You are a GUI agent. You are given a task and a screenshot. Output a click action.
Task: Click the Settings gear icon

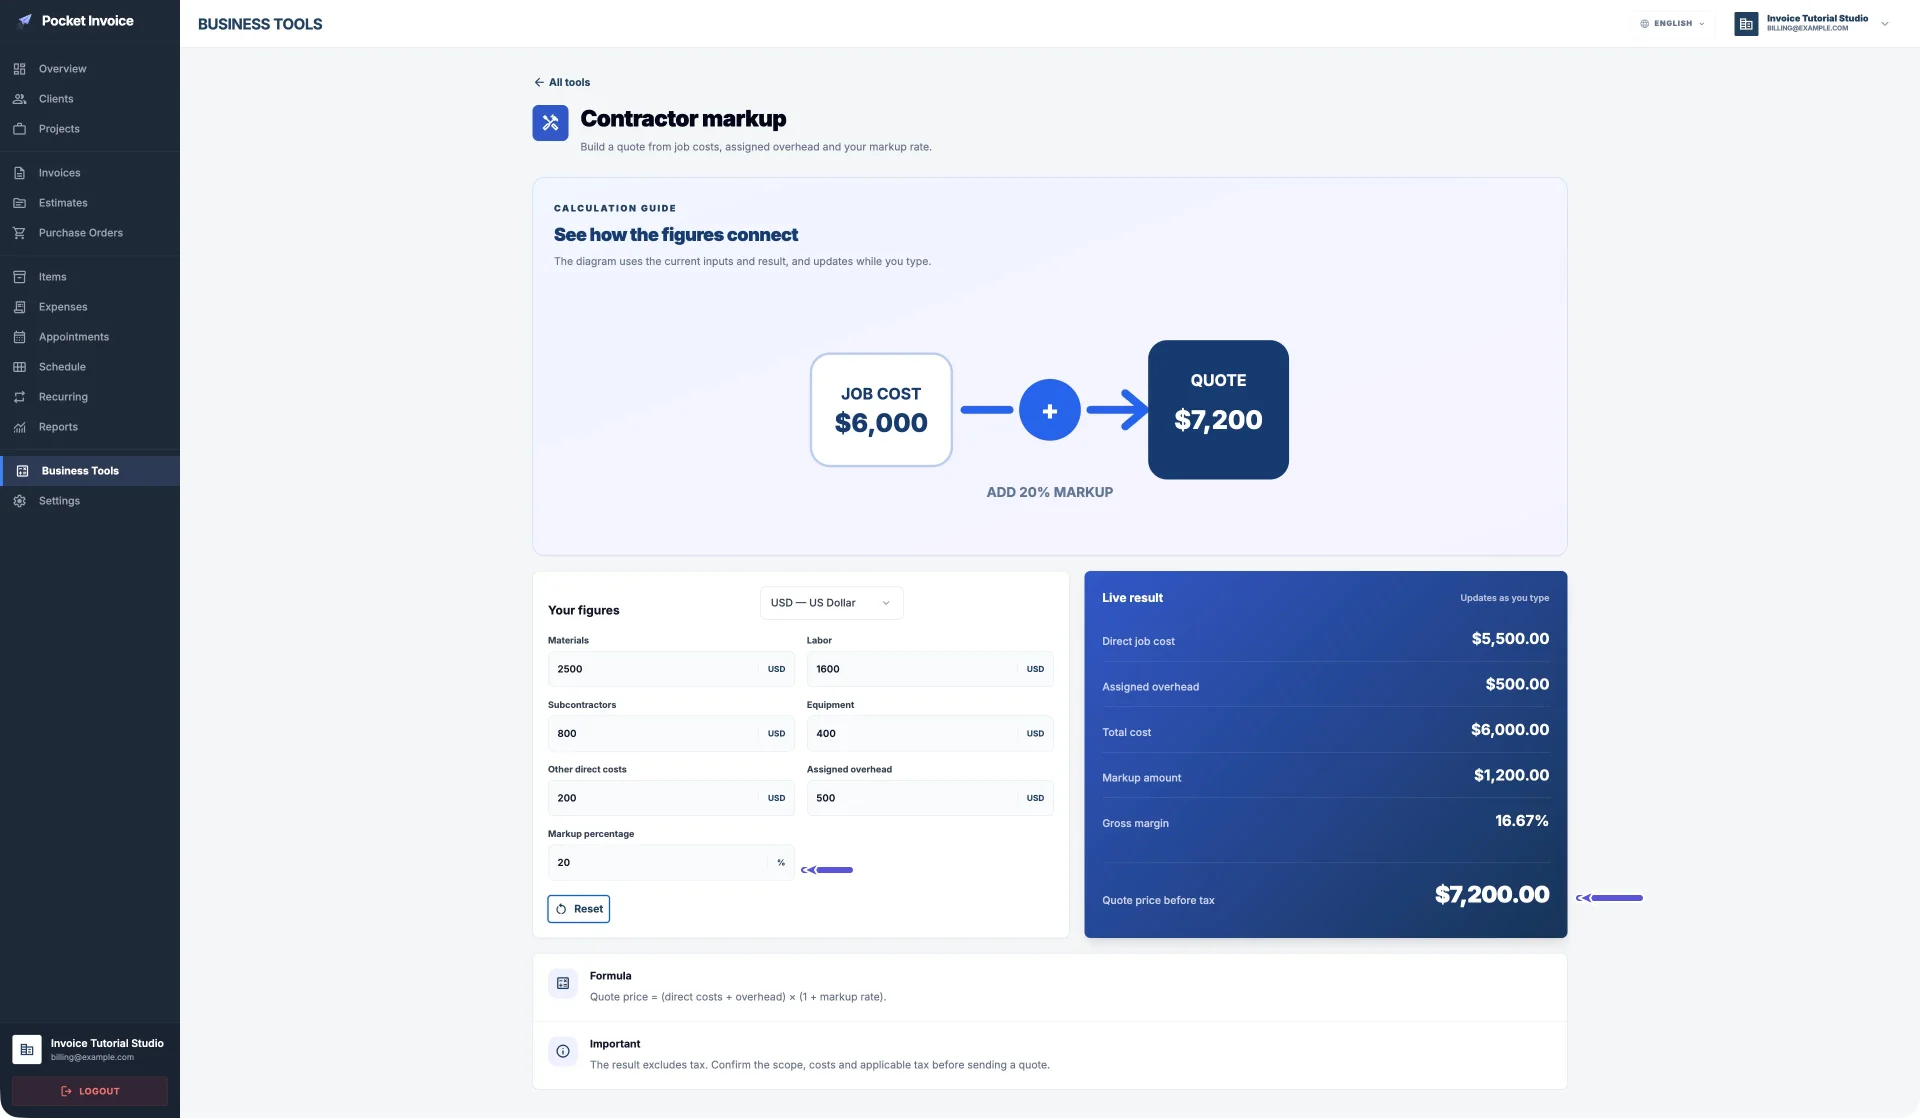tap(19, 501)
